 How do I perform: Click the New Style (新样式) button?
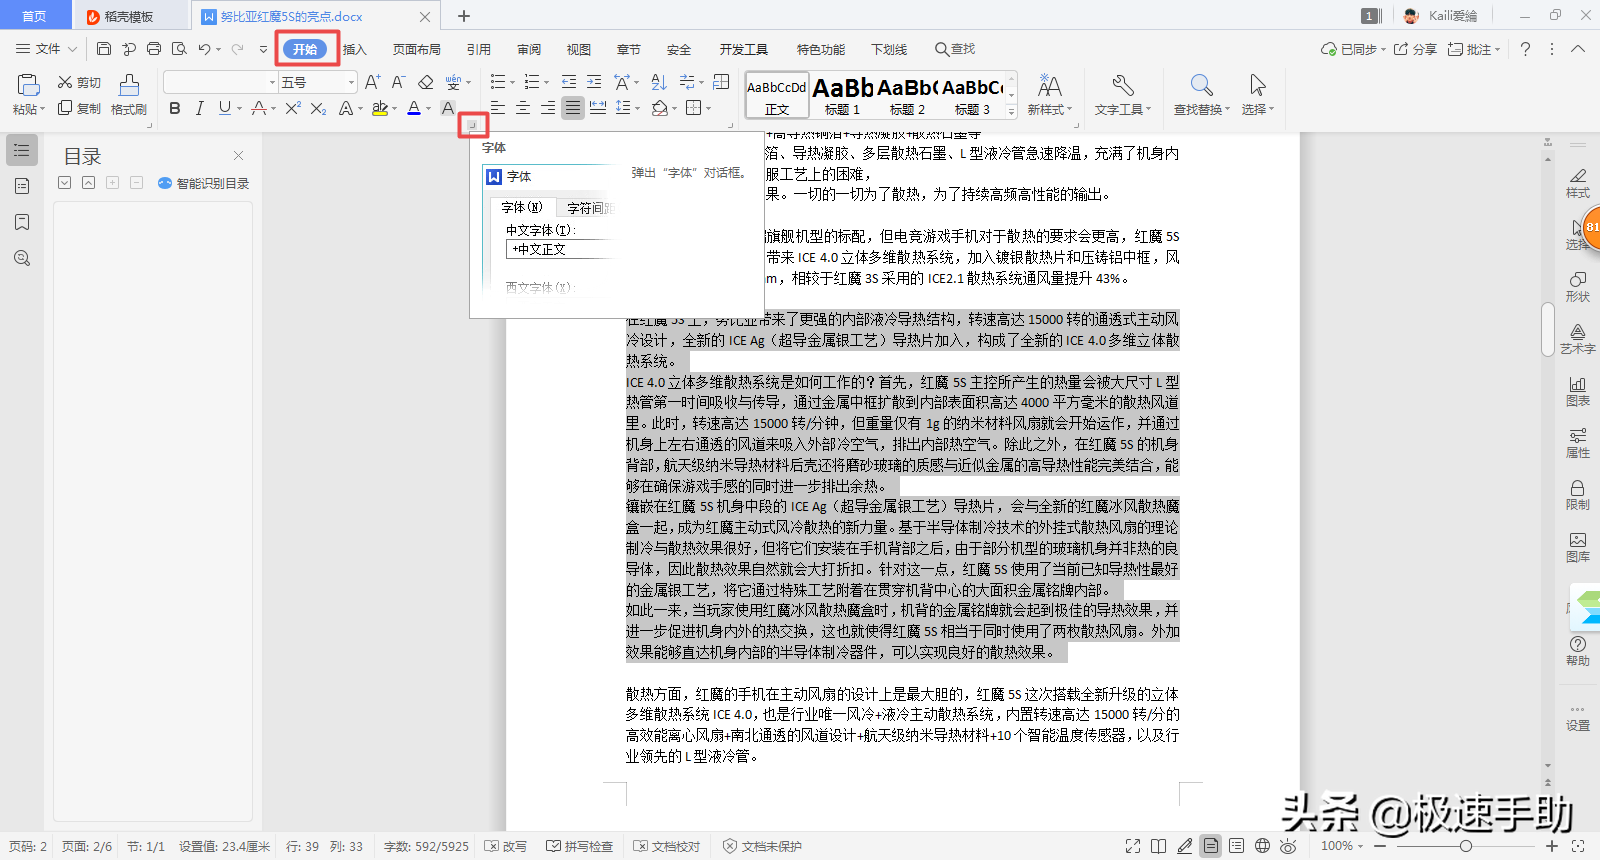1049,95
